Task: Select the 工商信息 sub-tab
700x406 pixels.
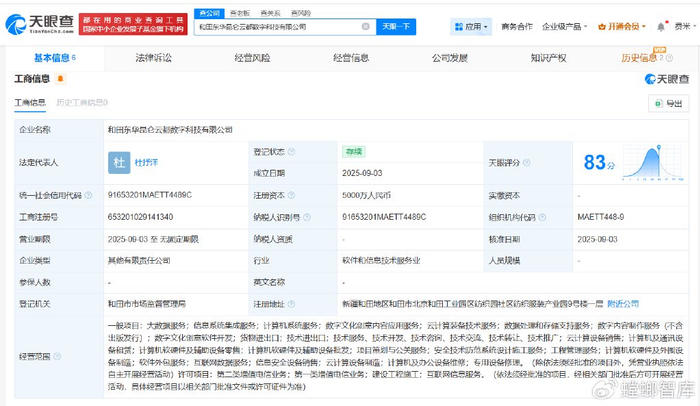Action: point(30,103)
